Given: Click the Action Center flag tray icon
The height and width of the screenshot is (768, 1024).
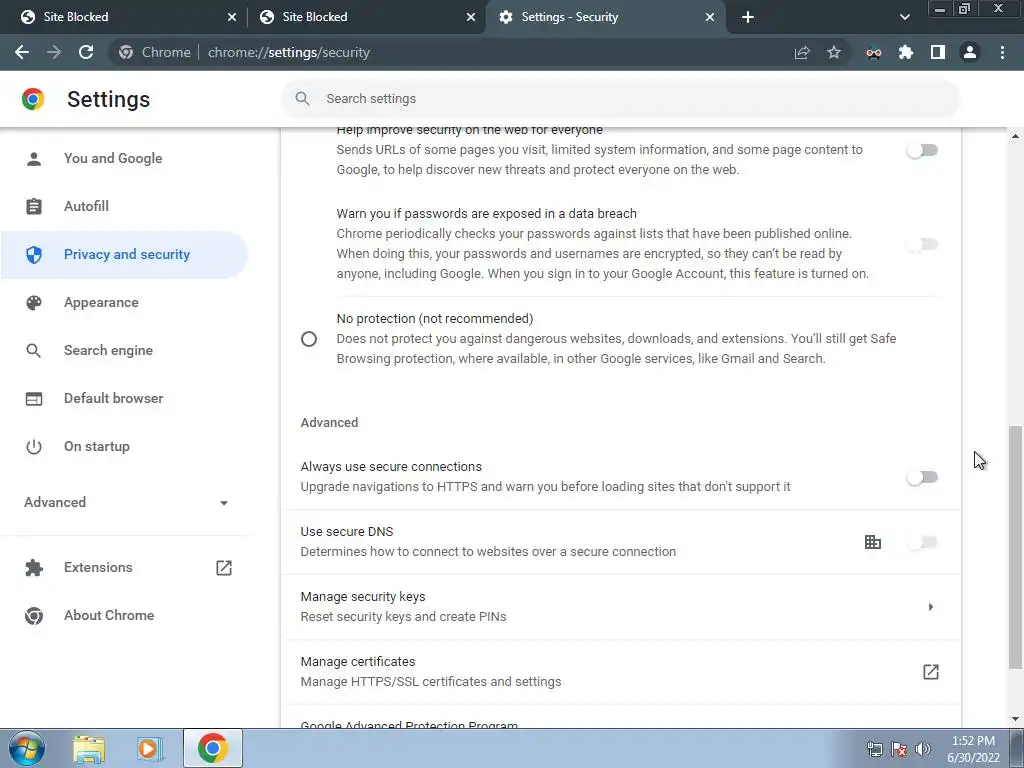Looking at the screenshot, I should 899,749.
